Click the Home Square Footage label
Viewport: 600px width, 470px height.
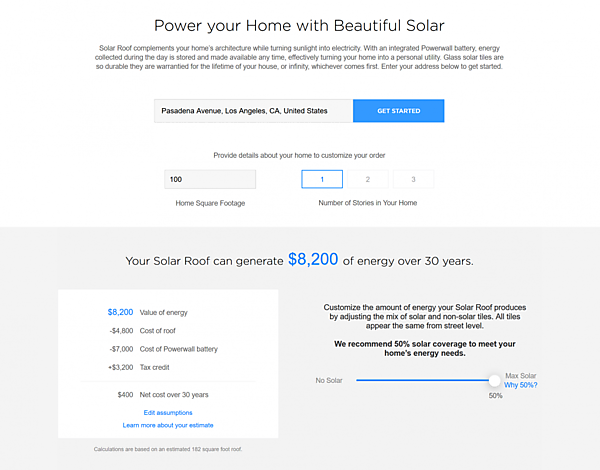tap(210, 203)
